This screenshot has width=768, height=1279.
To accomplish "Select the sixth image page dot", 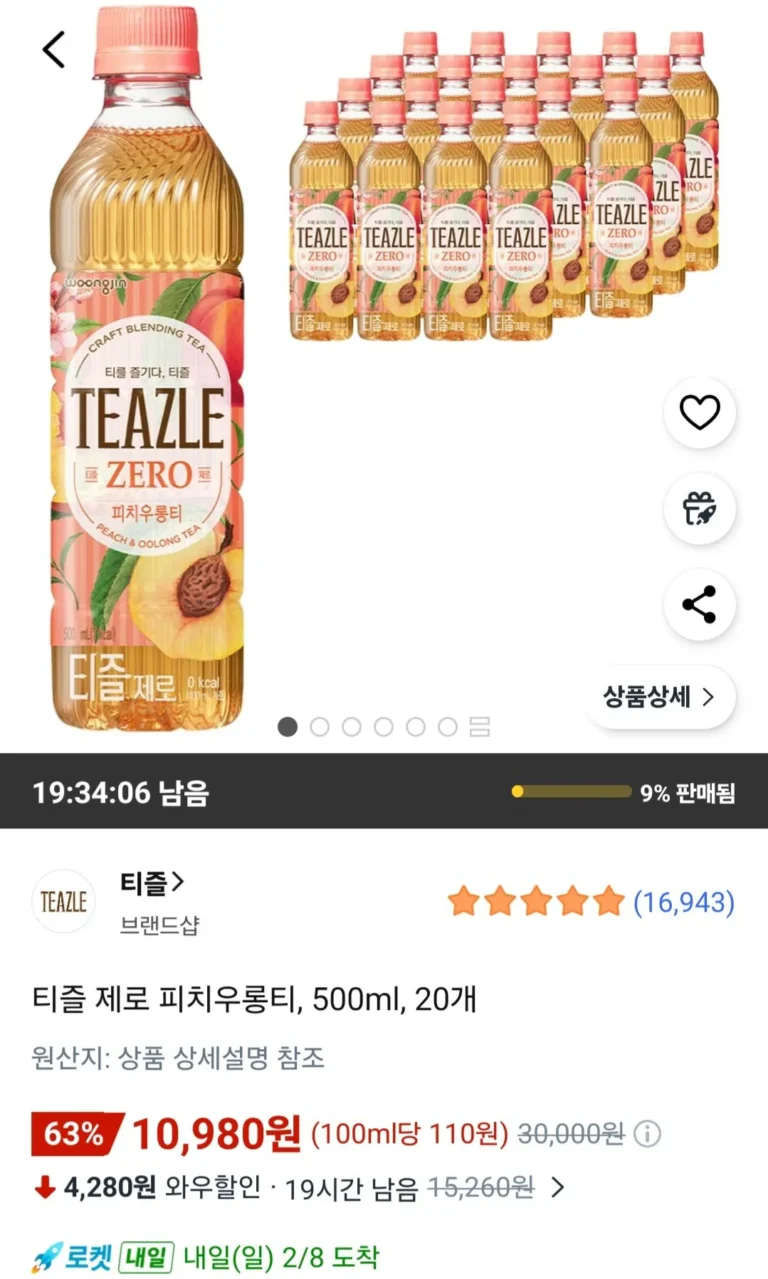I will (448, 727).
